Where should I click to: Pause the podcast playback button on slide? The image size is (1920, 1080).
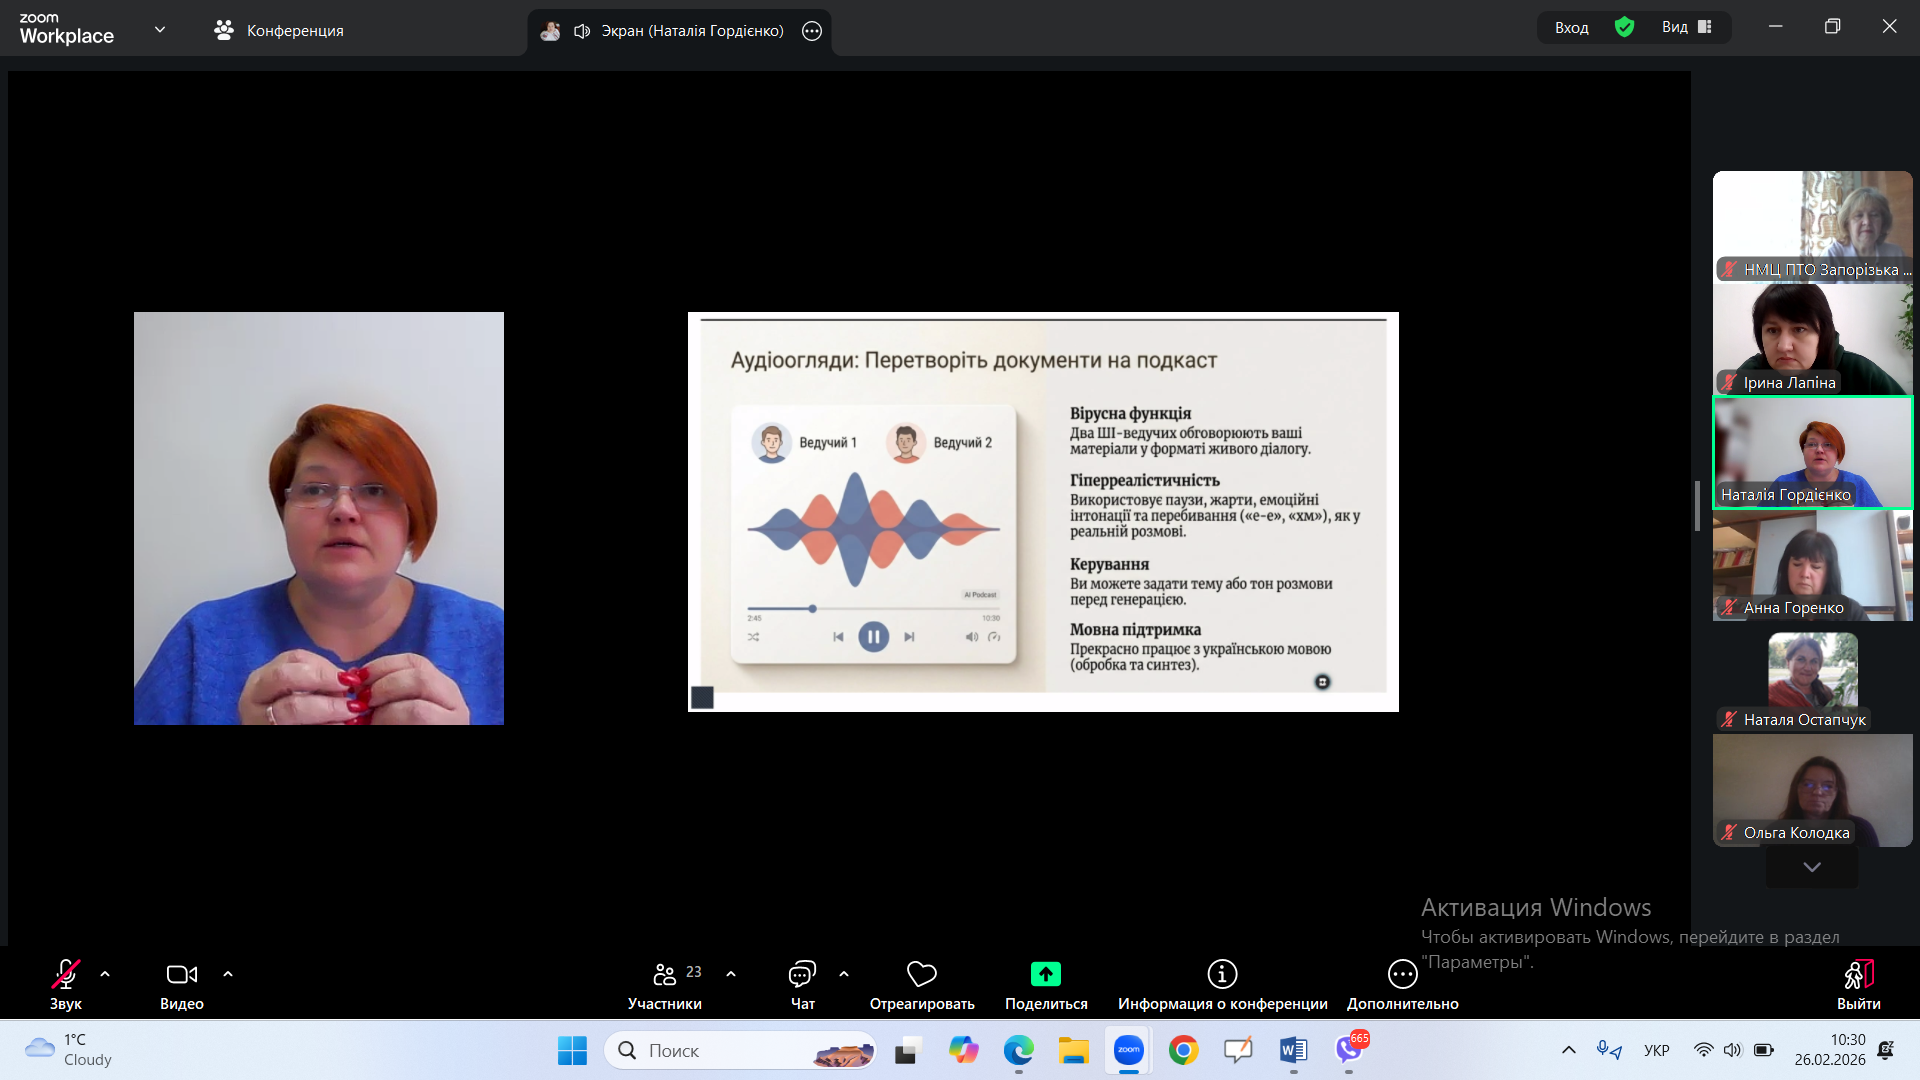point(873,637)
